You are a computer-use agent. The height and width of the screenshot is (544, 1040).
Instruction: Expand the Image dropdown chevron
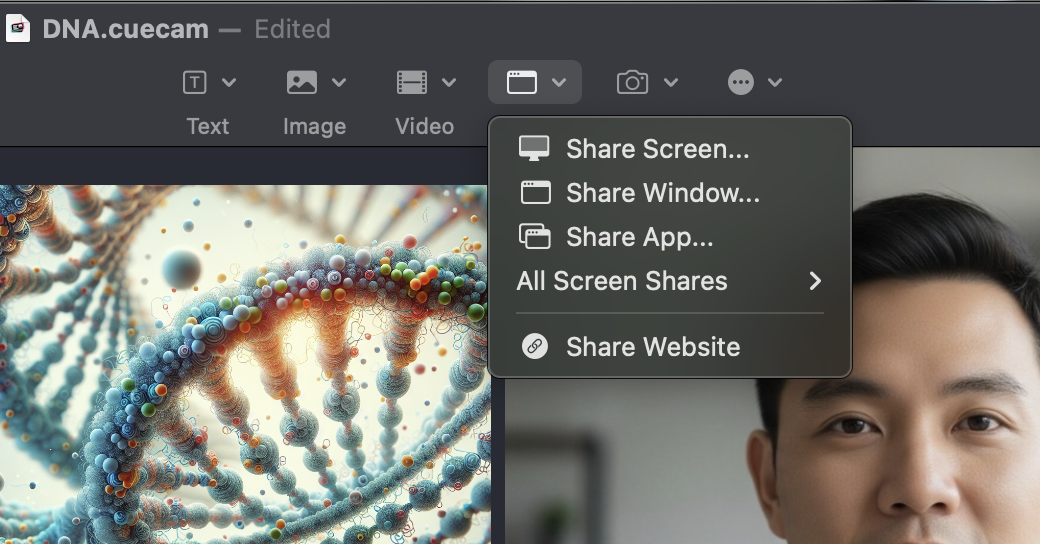339,82
